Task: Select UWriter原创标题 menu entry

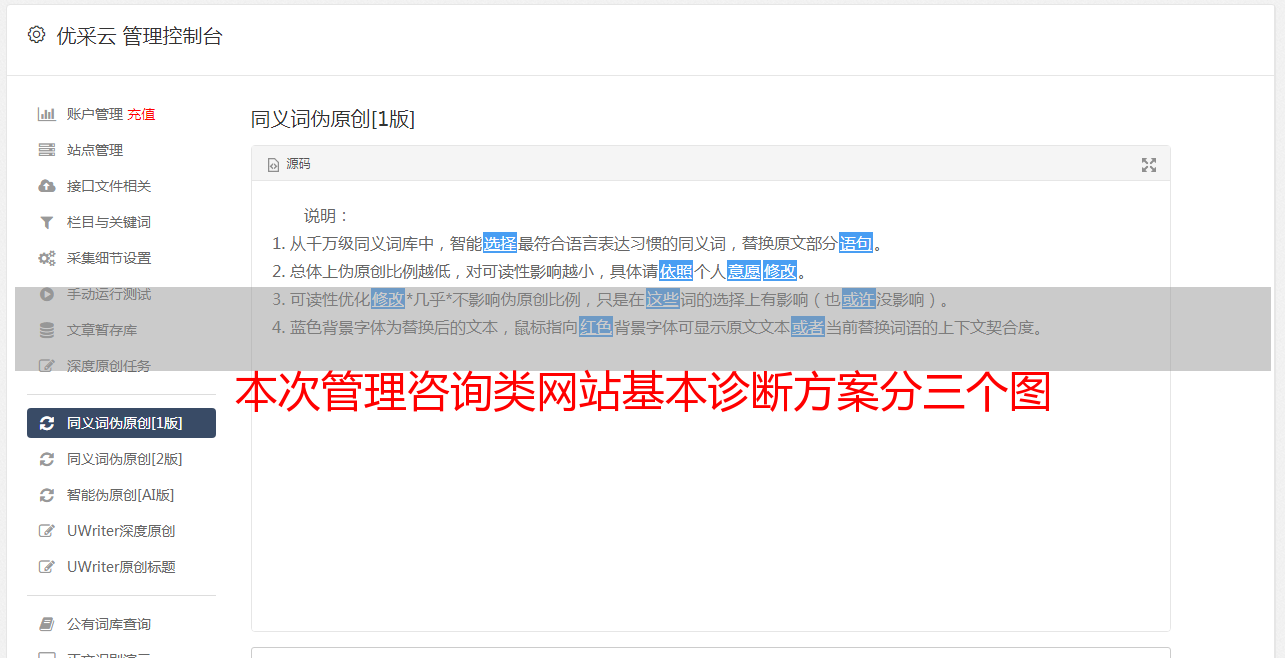Action: click(121, 567)
